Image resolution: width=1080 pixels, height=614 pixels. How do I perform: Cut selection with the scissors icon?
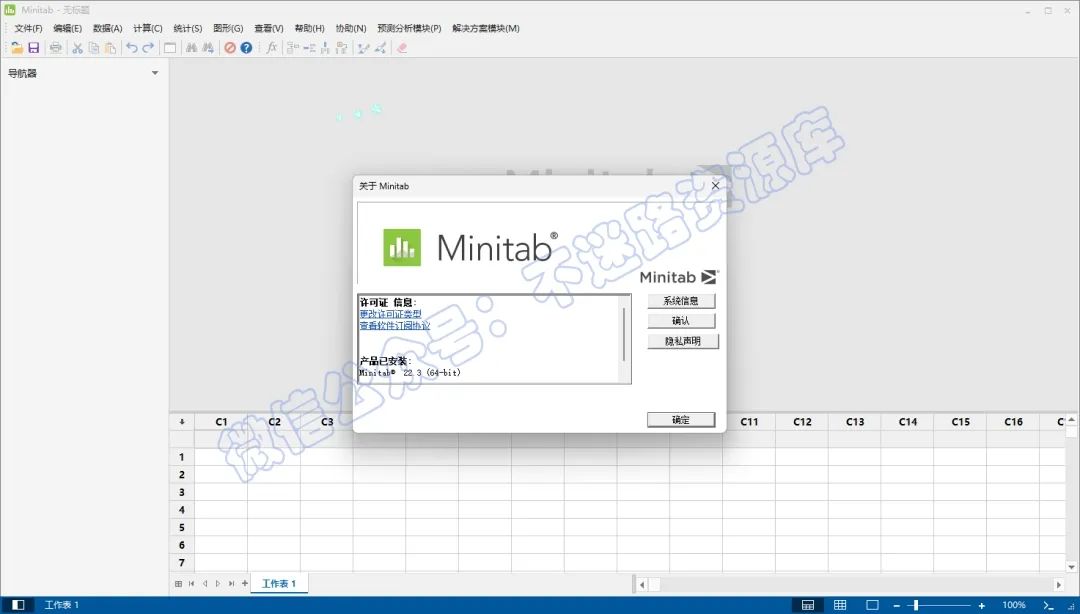[77, 48]
